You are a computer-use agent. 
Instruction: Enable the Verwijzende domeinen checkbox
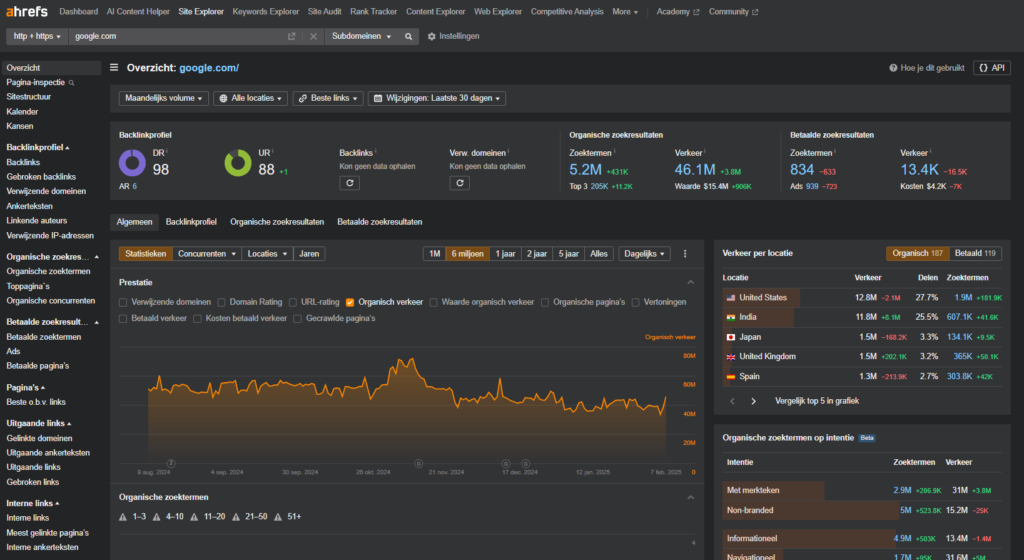point(123,302)
